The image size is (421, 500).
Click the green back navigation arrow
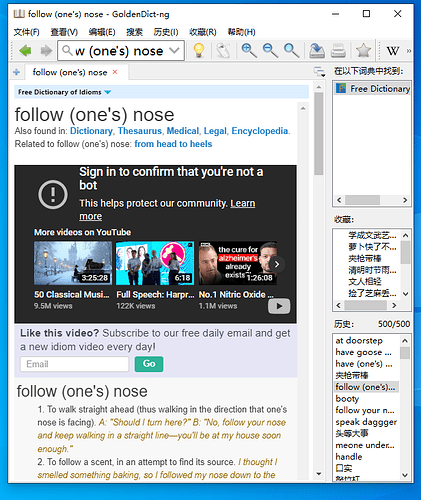click(25, 51)
